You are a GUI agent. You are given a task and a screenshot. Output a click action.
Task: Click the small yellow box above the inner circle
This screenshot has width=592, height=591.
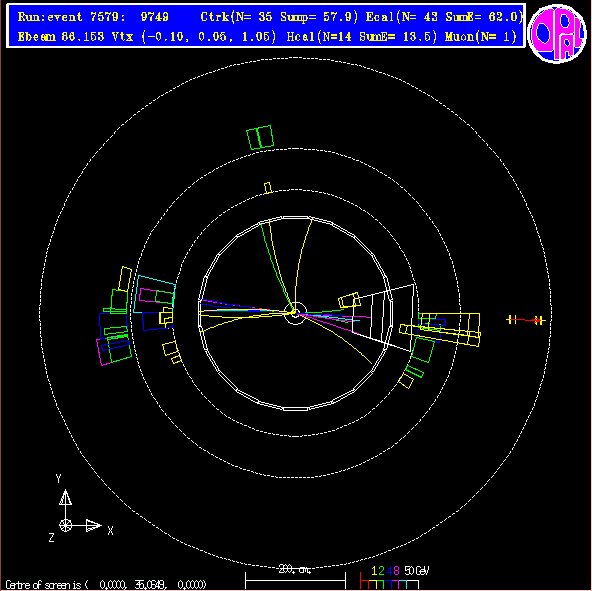268,188
